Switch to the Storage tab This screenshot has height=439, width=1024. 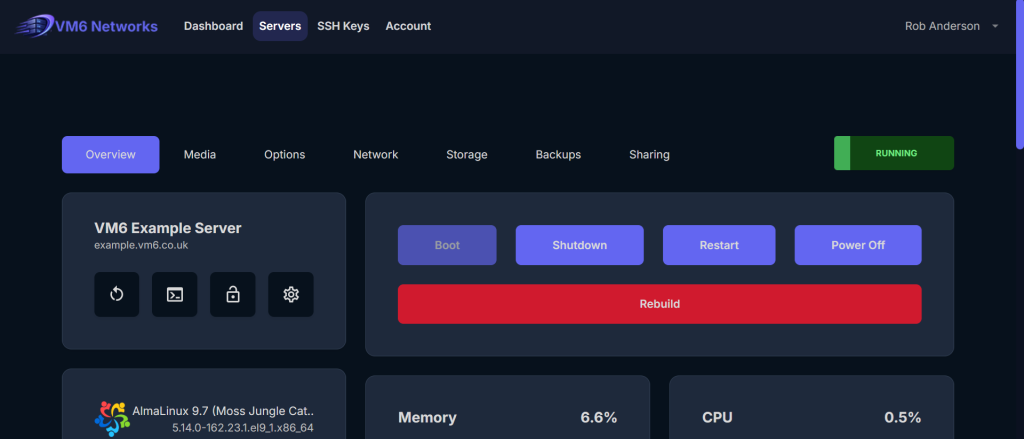pyautogui.click(x=467, y=155)
